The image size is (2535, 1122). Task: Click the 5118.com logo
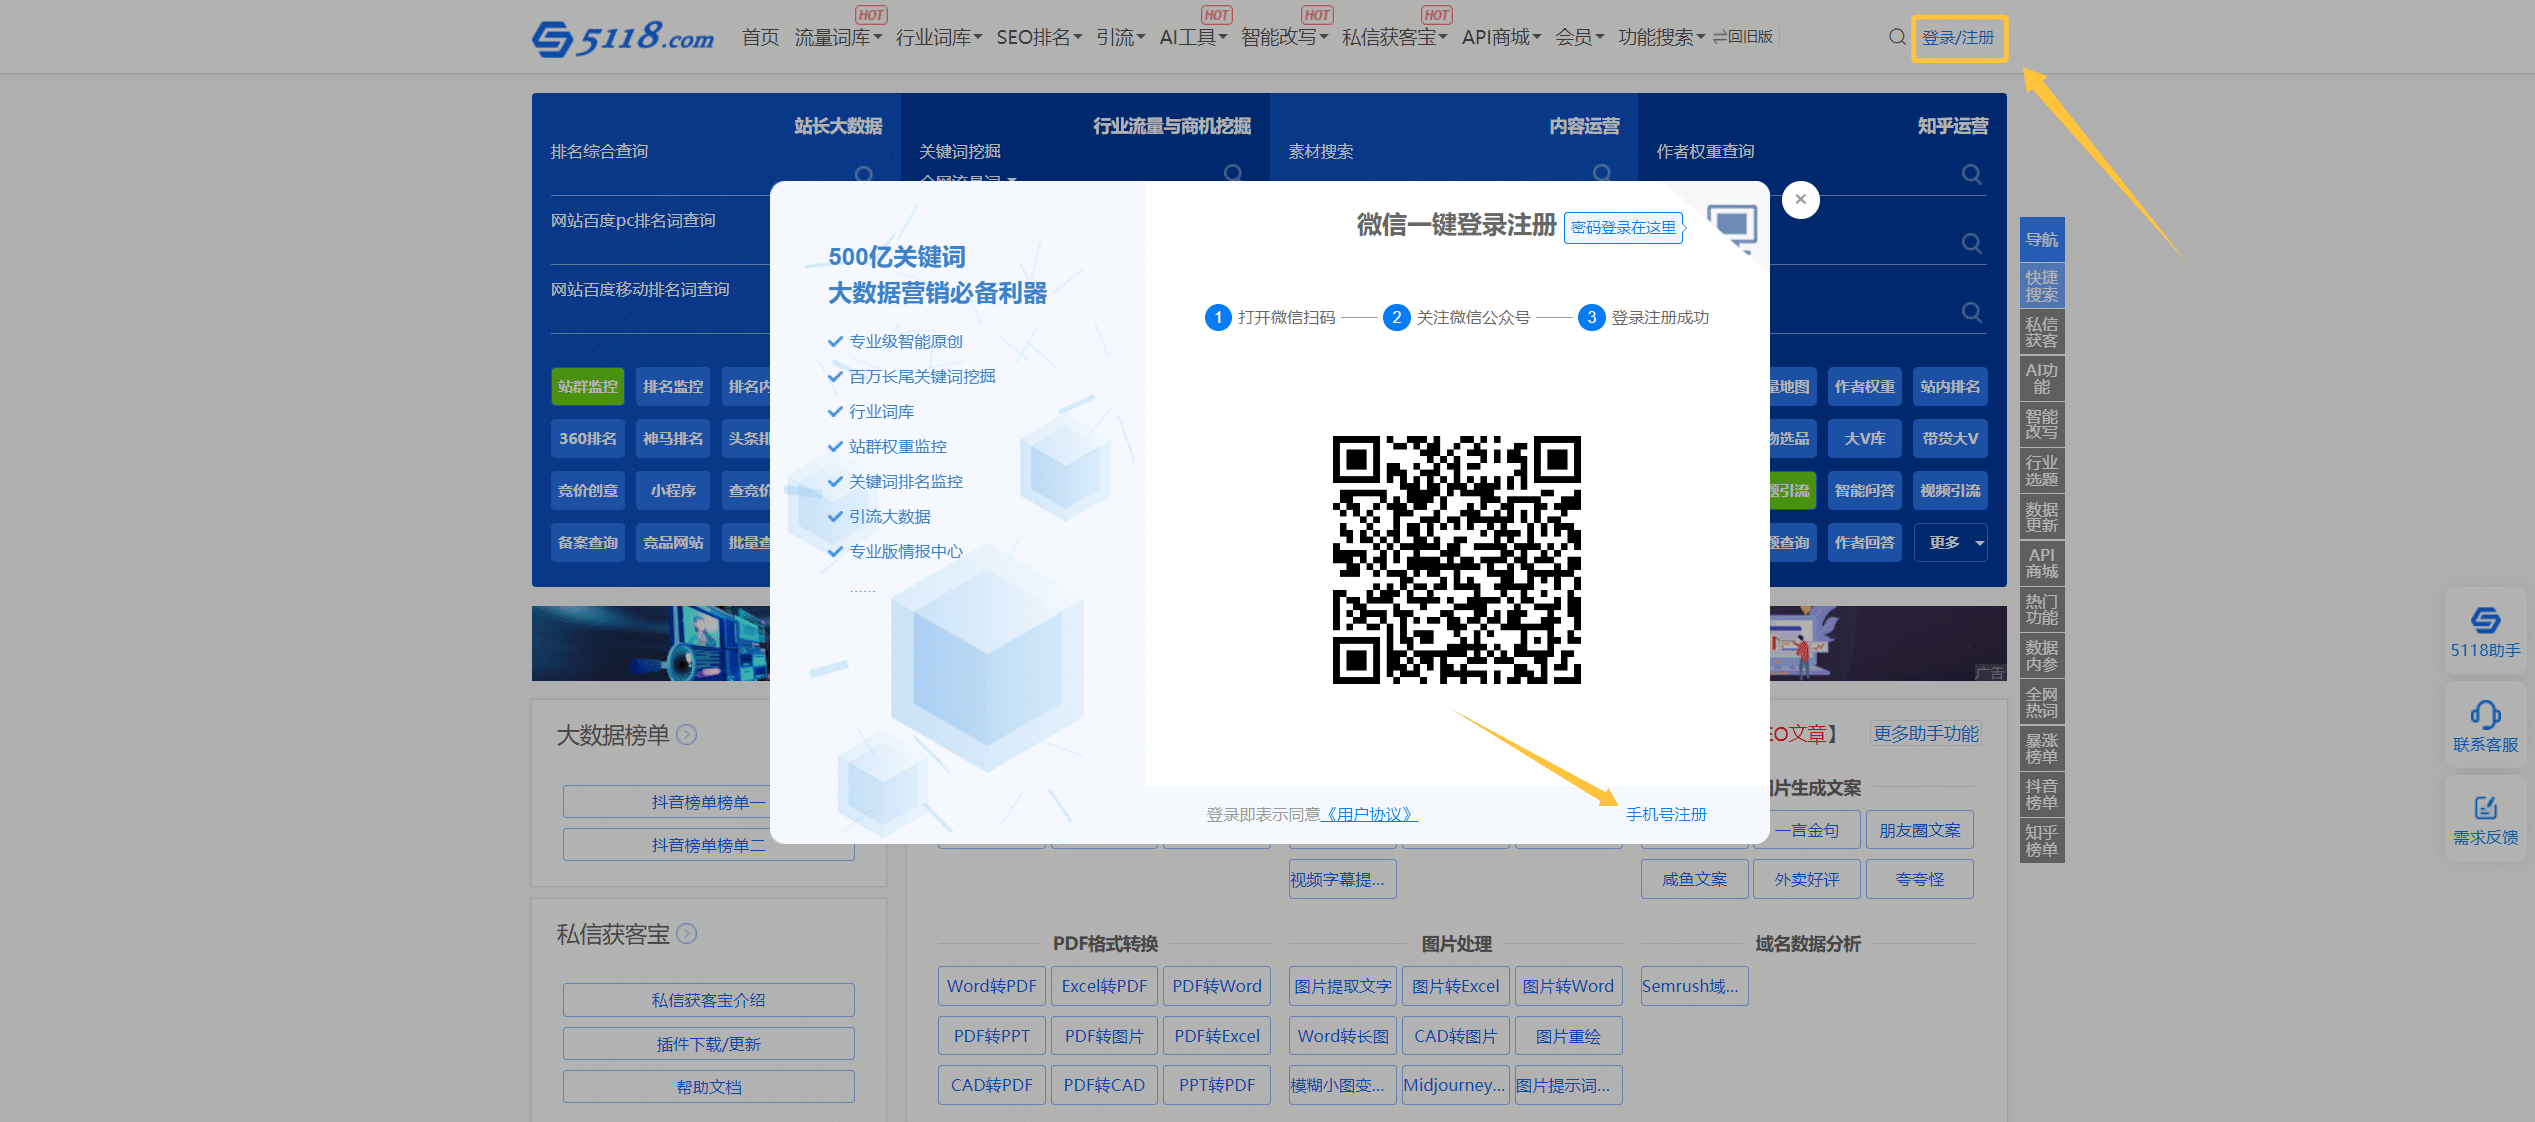pos(622,38)
